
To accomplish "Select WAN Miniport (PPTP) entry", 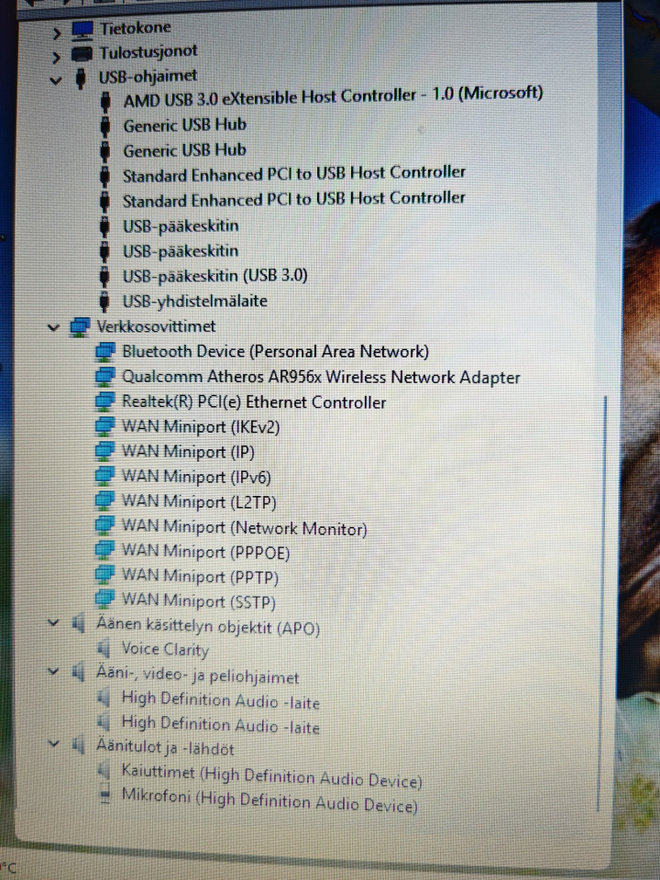I will pyautogui.click(x=200, y=577).
